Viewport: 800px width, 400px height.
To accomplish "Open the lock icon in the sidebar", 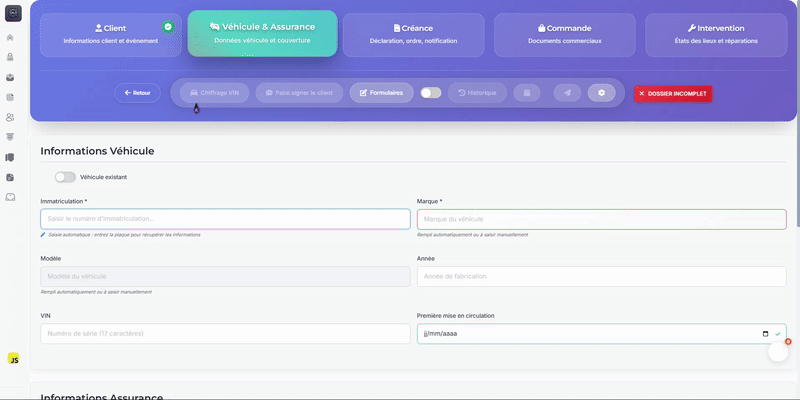I will click(x=10, y=57).
